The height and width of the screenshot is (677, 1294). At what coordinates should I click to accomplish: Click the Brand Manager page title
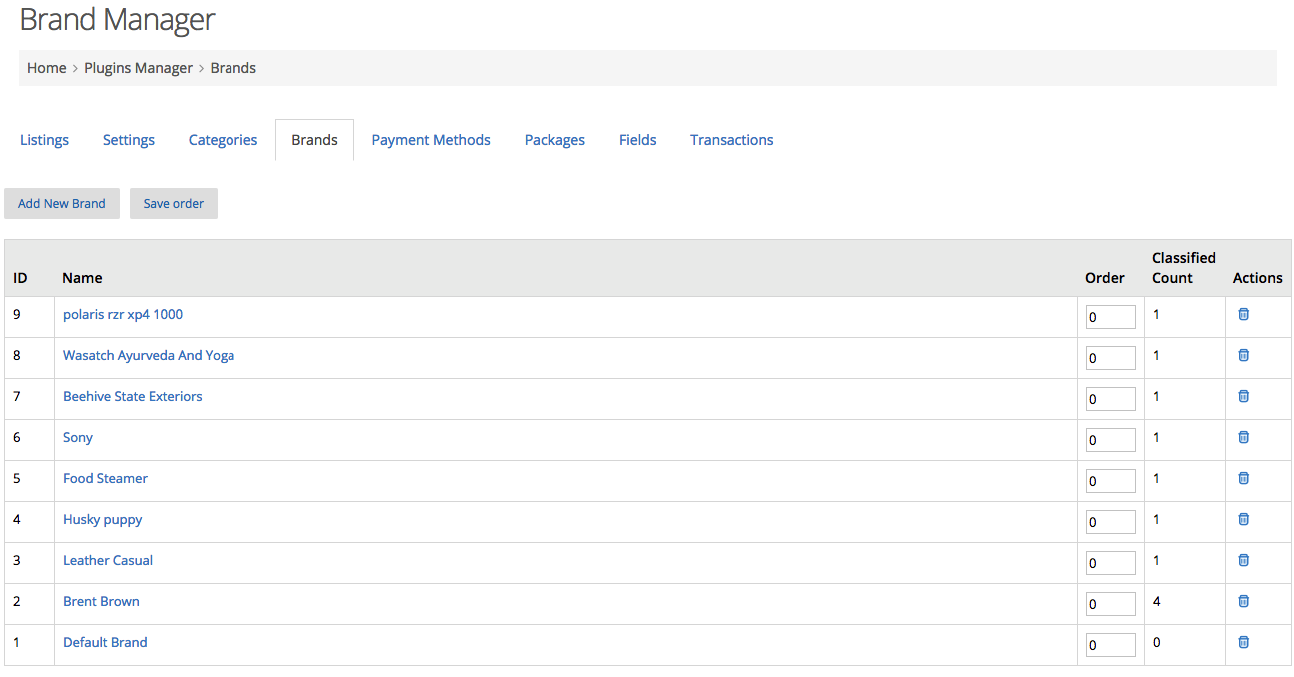pyautogui.click(x=118, y=19)
